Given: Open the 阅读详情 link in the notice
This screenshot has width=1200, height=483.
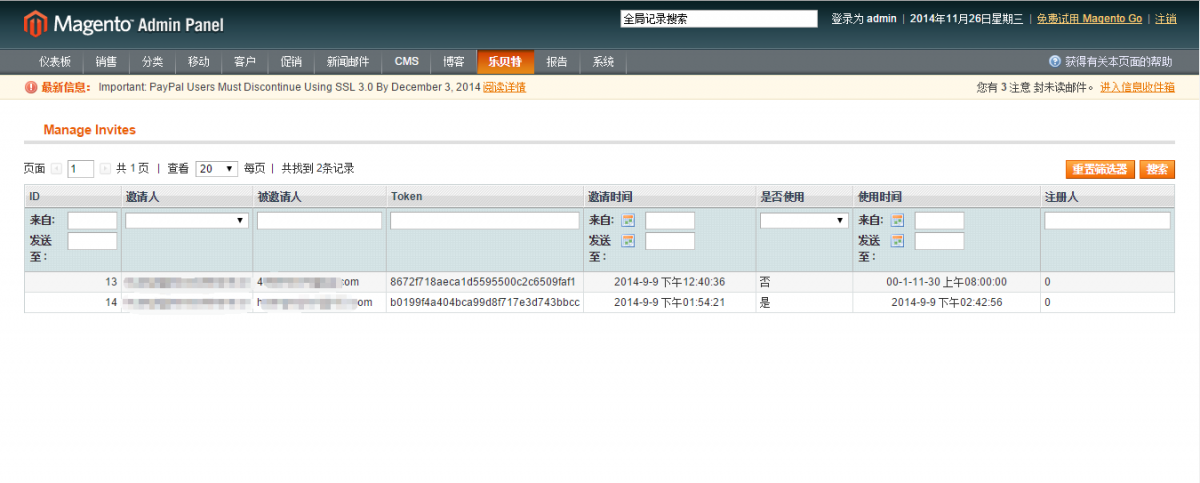Looking at the screenshot, I should [504, 88].
